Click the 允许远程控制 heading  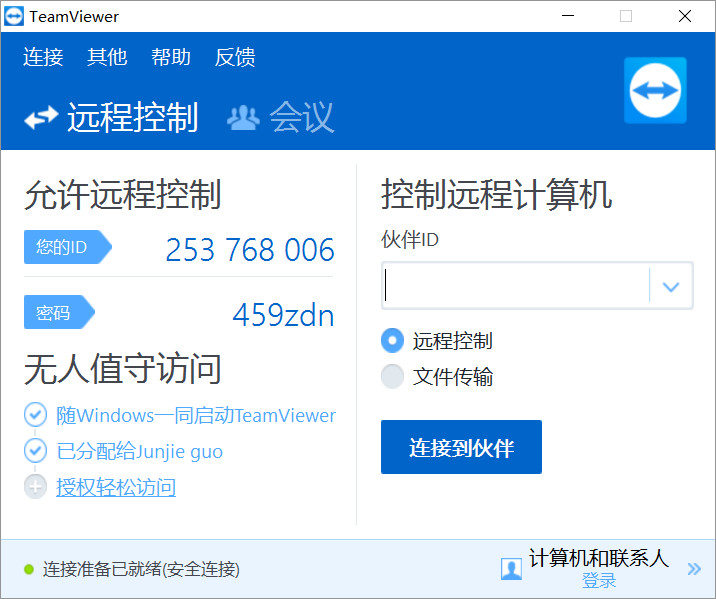tap(123, 195)
